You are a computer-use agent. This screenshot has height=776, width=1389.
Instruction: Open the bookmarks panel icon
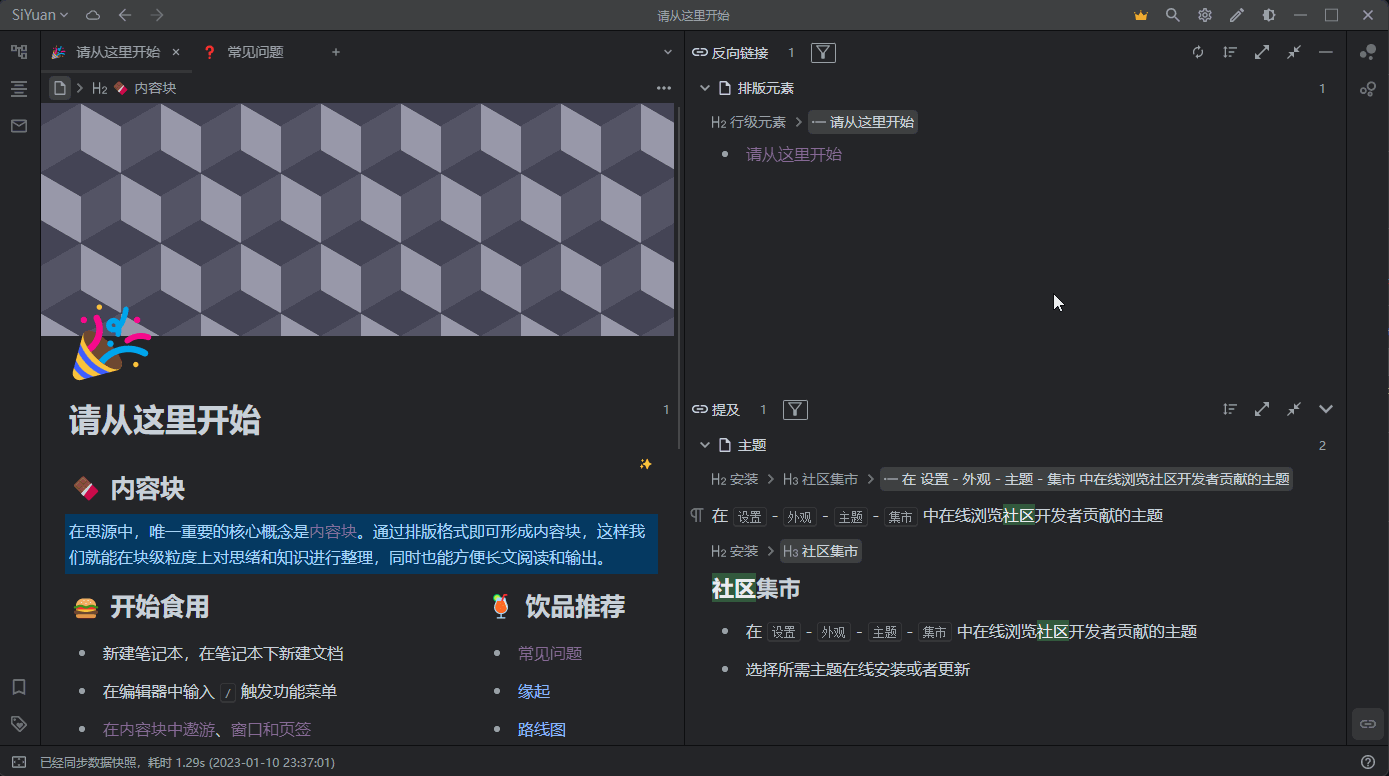[x=19, y=687]
